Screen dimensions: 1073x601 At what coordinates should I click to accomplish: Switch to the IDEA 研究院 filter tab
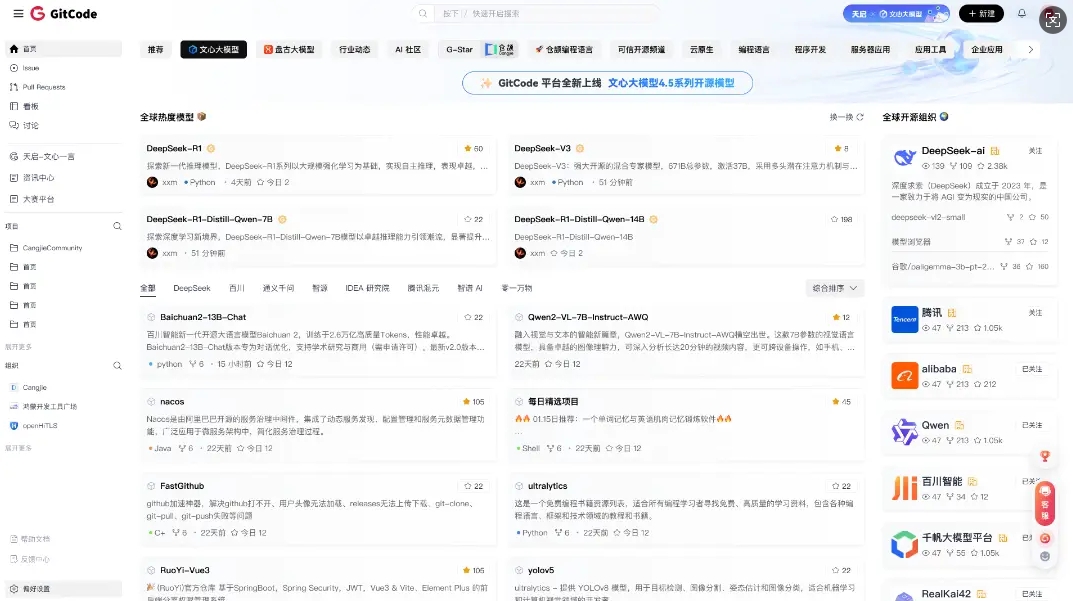pos(367,288)
